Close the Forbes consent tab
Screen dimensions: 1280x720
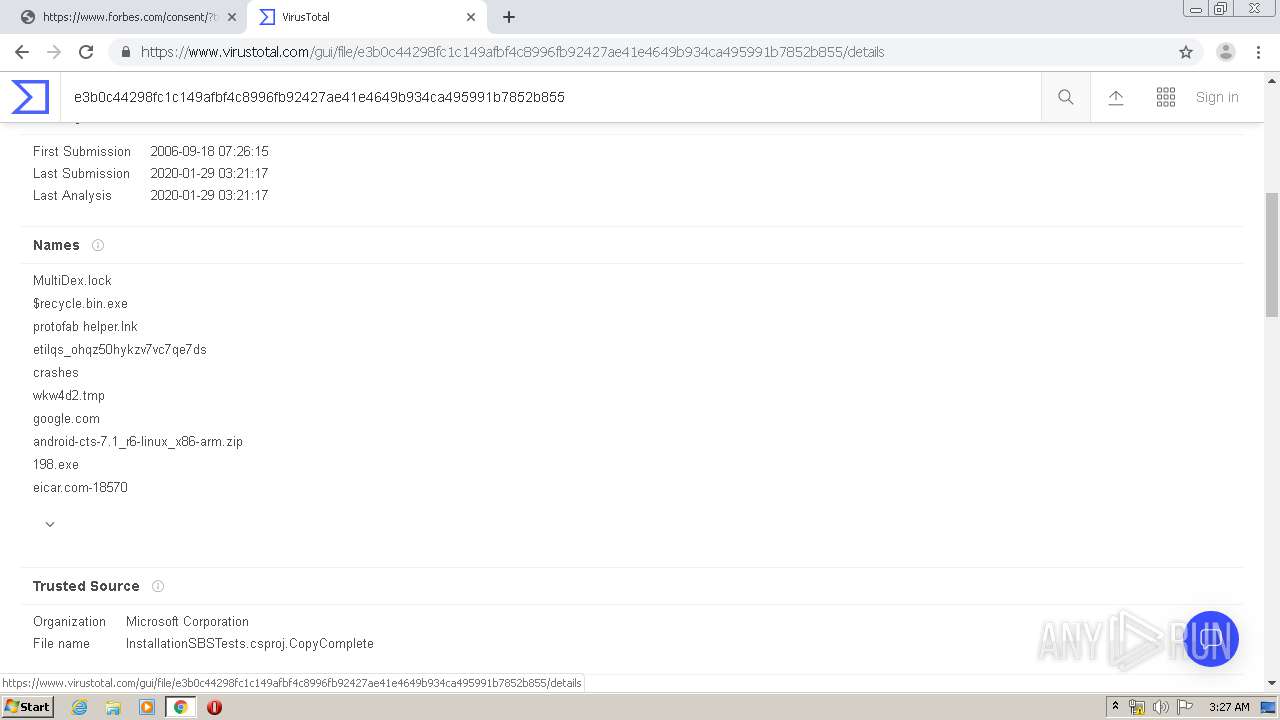pos(232,17)
